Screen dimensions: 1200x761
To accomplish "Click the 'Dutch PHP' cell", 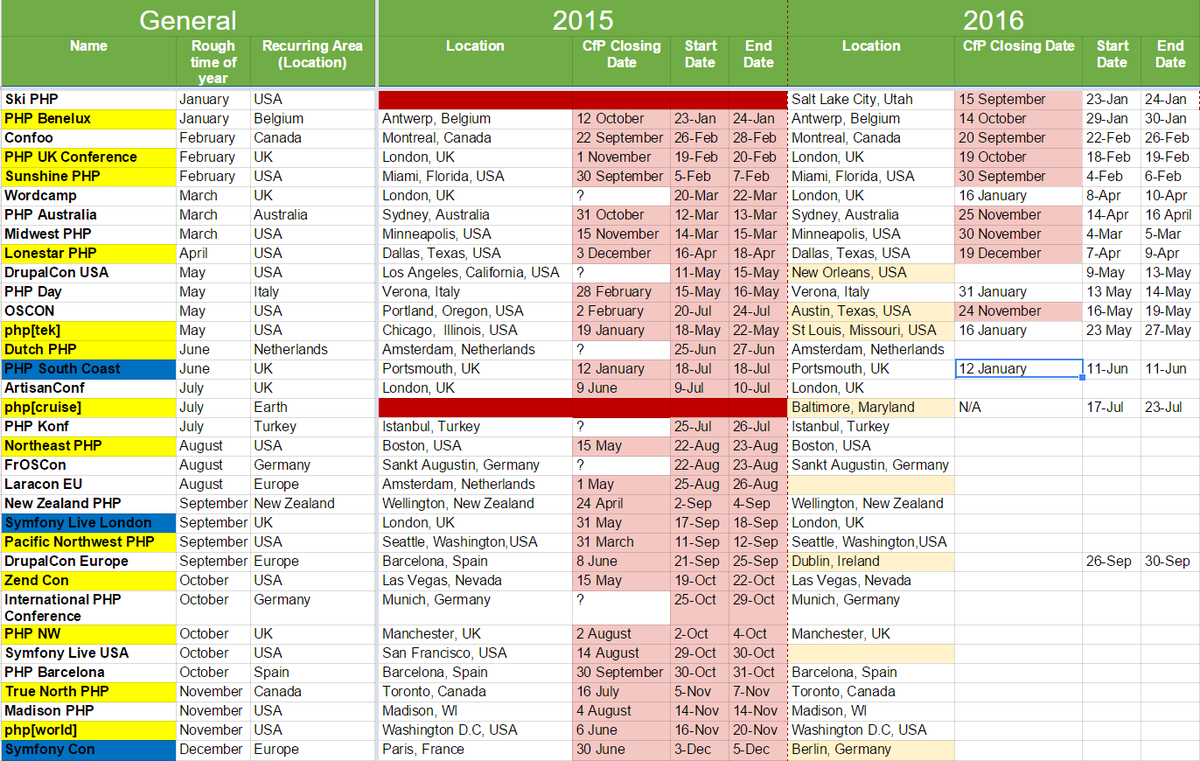I will (89, 349).
